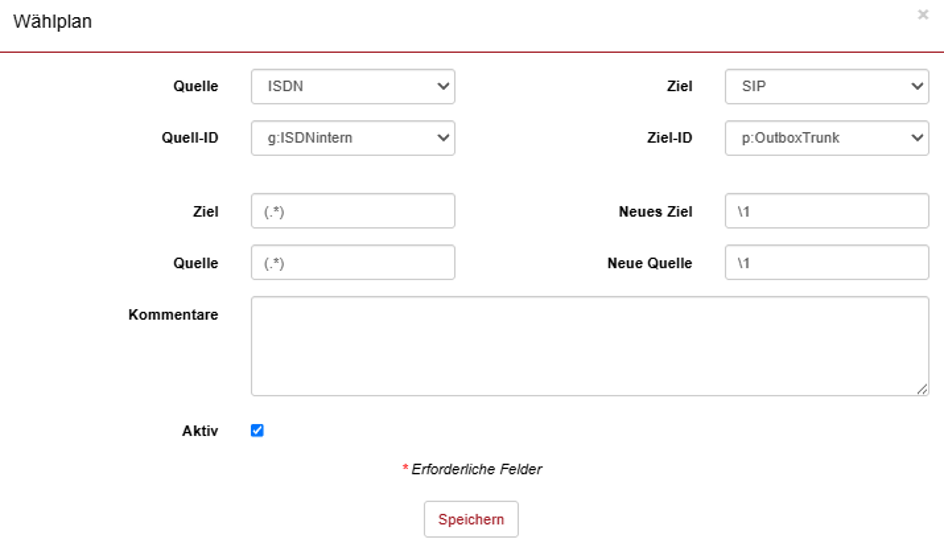Expand the Ziel-ID dropdown with p:OutboxTrunk
The width and height of the screenshot is (944, 539).
[x=827, y=138]
